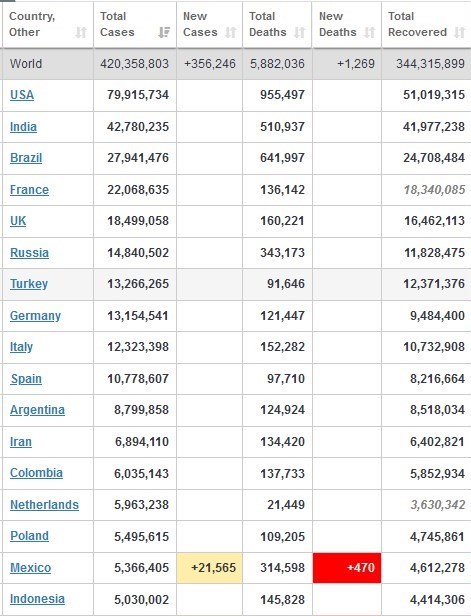
Task: Open the India country page
Action: [x=24, y=127]
